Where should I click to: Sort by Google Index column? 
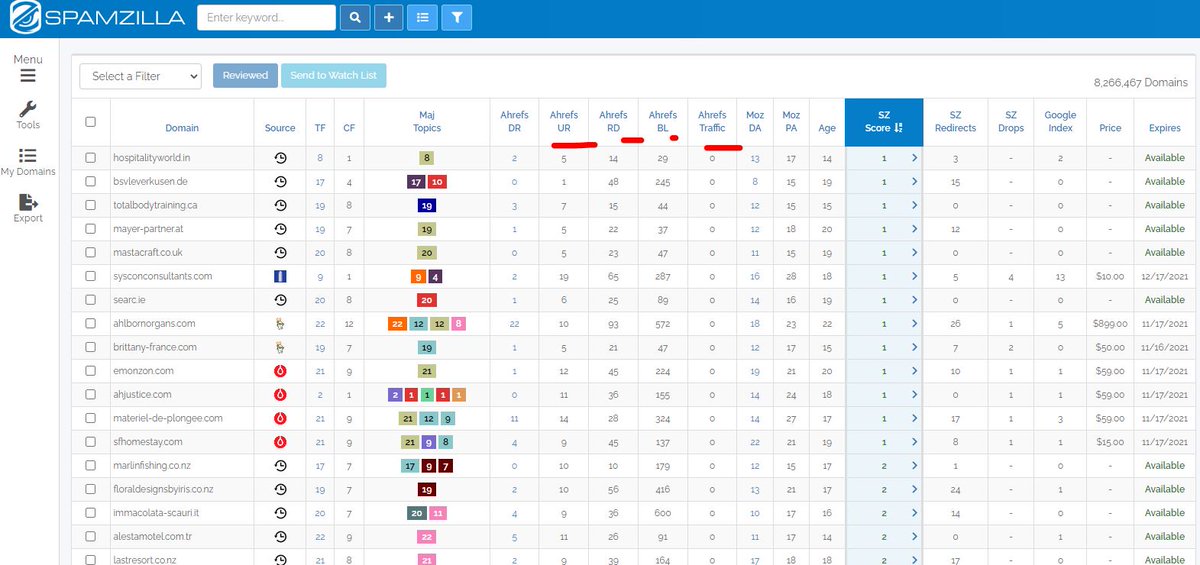click(x=1060, y=122)
